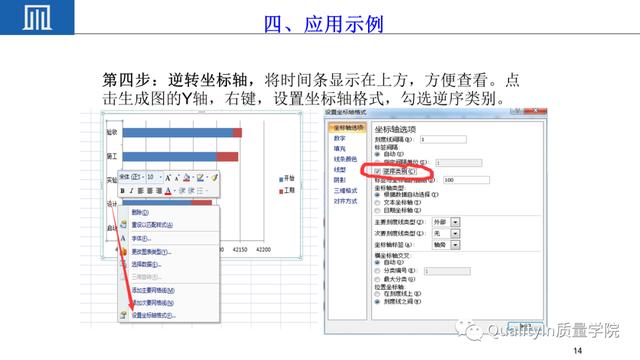Screen dimensions: 640x360
Task: Select 根据数据自动选择 axis type radio
Action: [377, 195]
